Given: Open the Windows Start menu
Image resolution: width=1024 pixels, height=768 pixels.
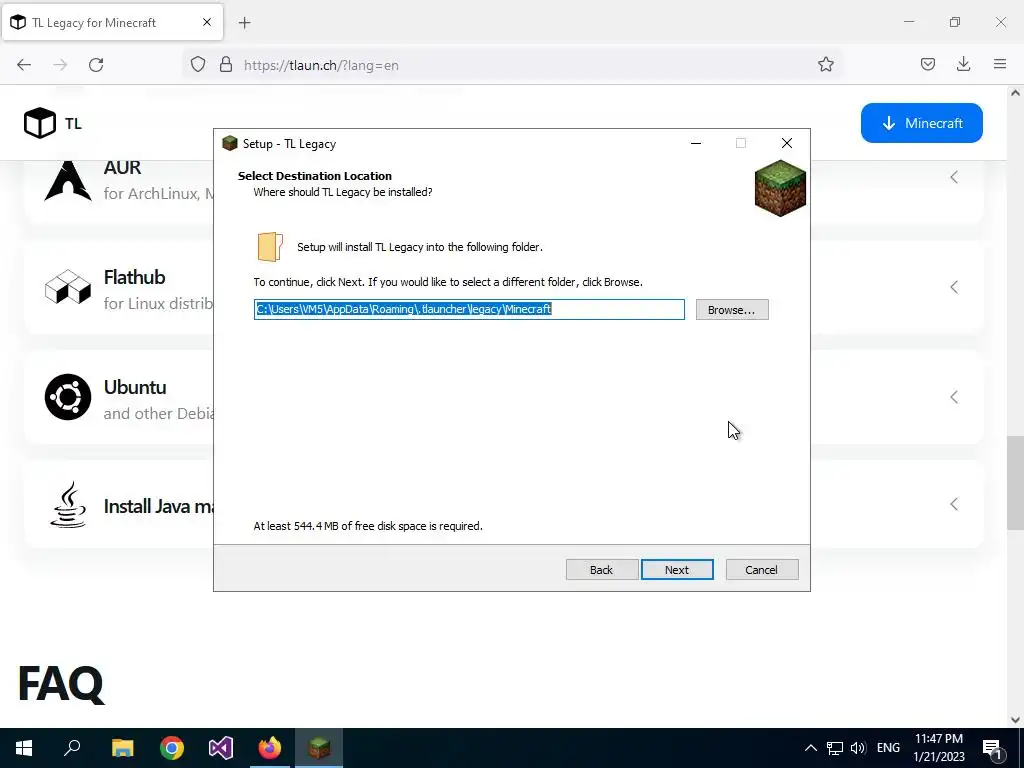Looking at the screenshot, I should point(24,748).
